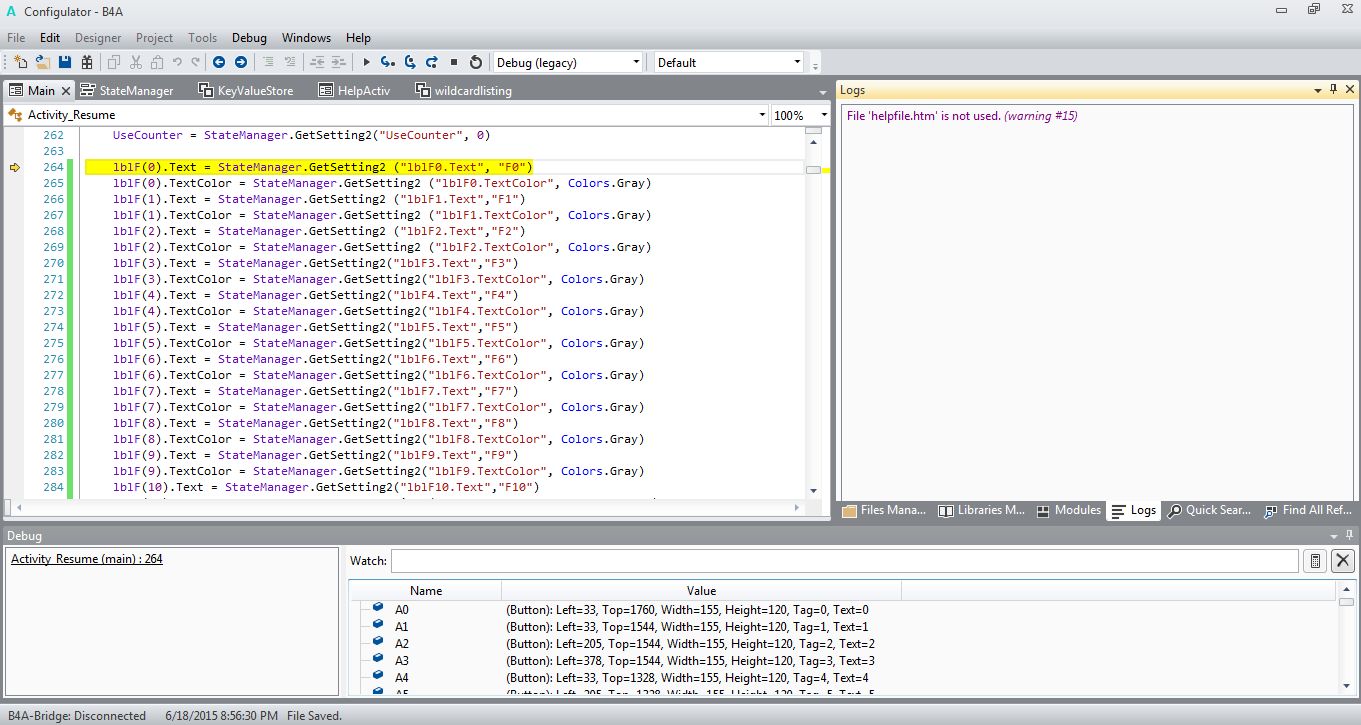1361x725 pixels.
Task: Click the Restart debug circular arrow icon
Action: [x=476, y=62]
